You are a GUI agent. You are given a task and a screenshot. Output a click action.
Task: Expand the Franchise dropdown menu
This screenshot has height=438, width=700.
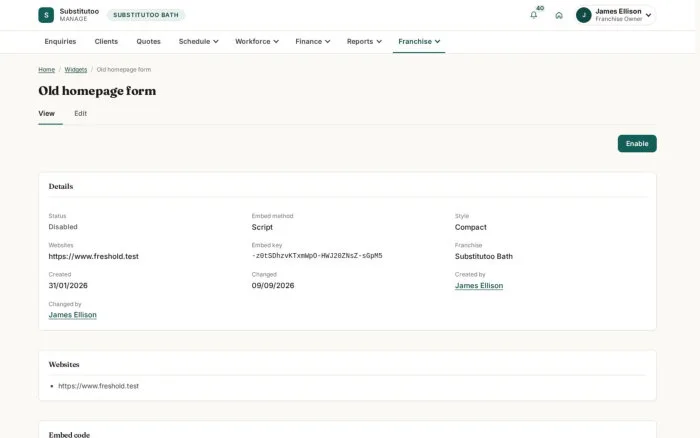coord(419,41)
